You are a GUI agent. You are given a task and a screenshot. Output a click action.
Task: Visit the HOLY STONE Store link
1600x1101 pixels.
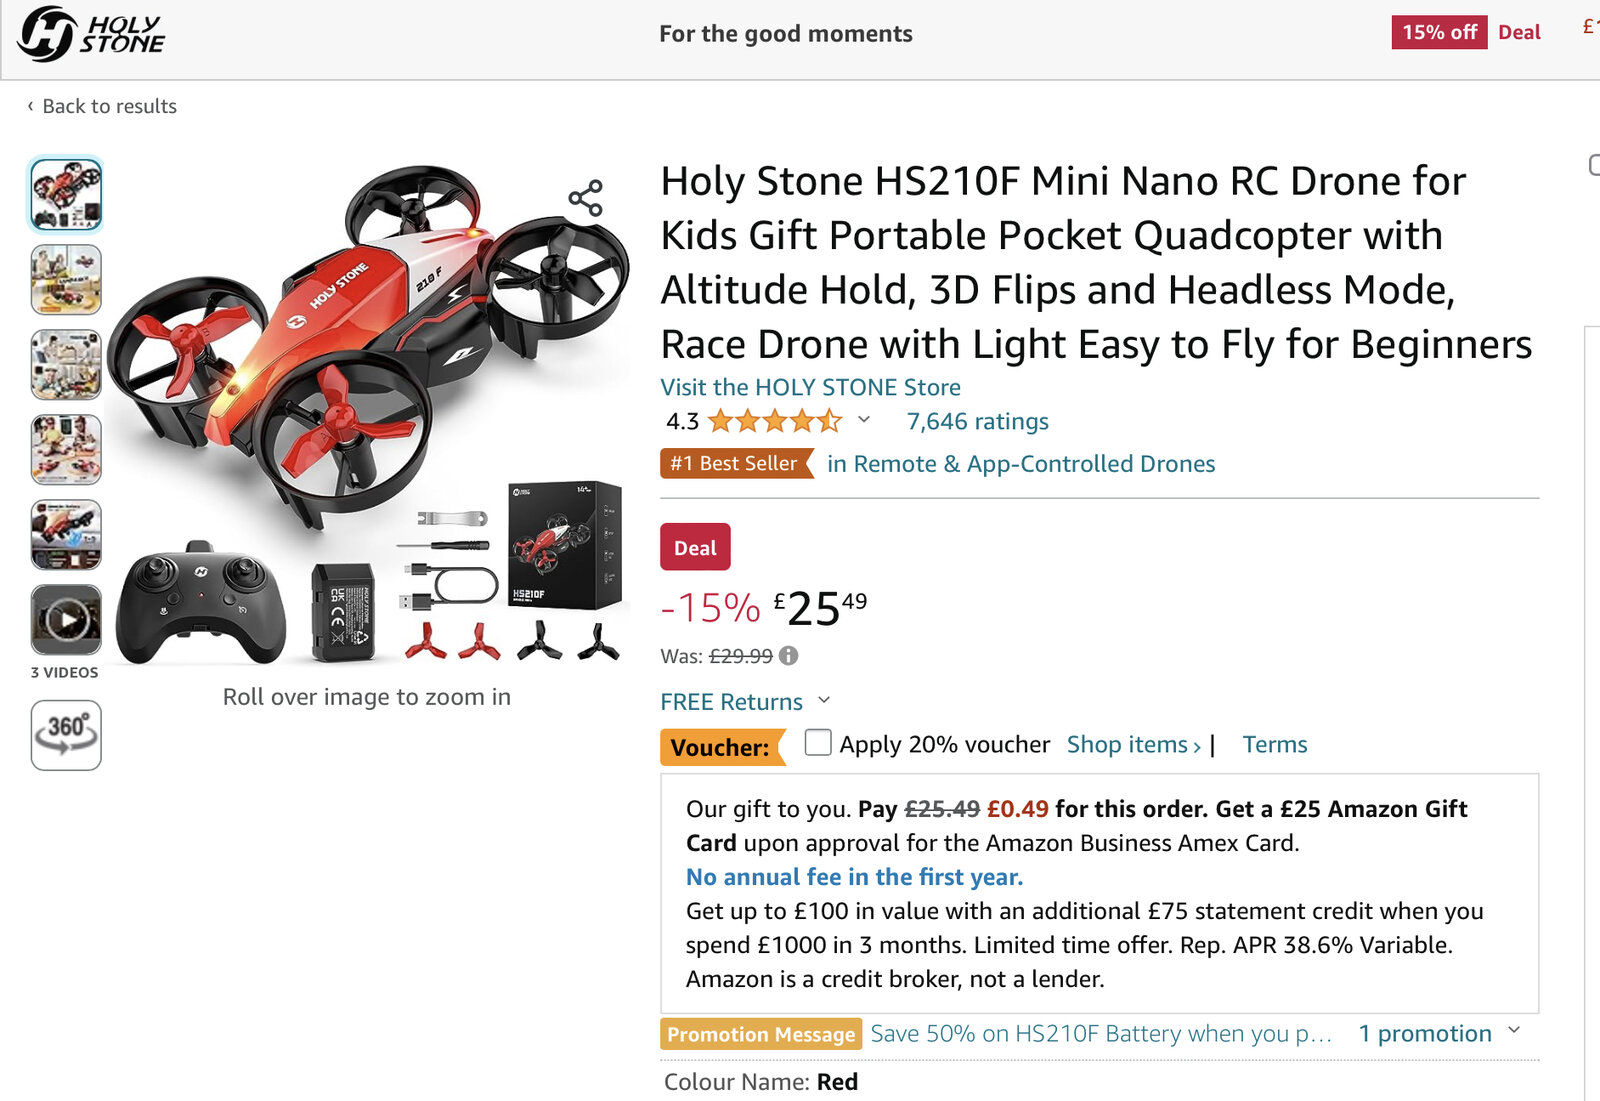click(810, 387)
